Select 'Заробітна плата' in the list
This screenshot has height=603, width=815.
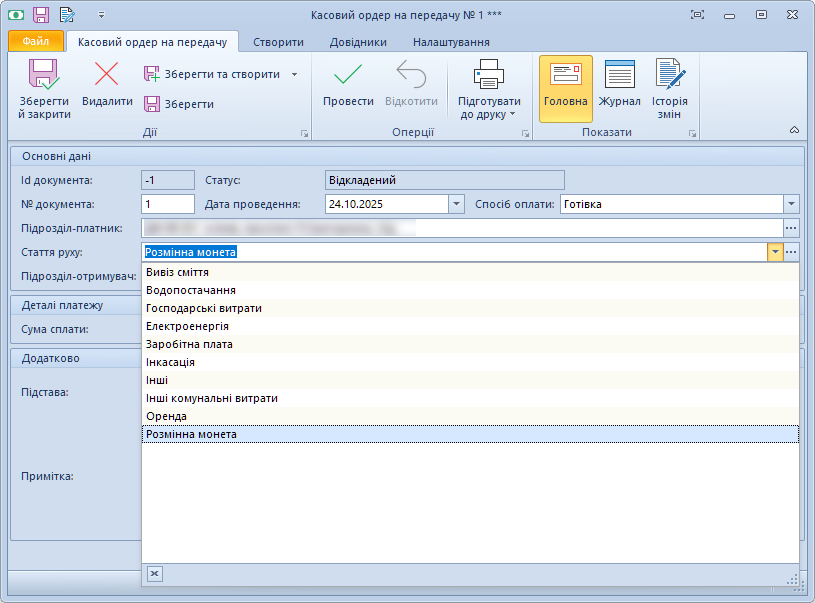189,344
